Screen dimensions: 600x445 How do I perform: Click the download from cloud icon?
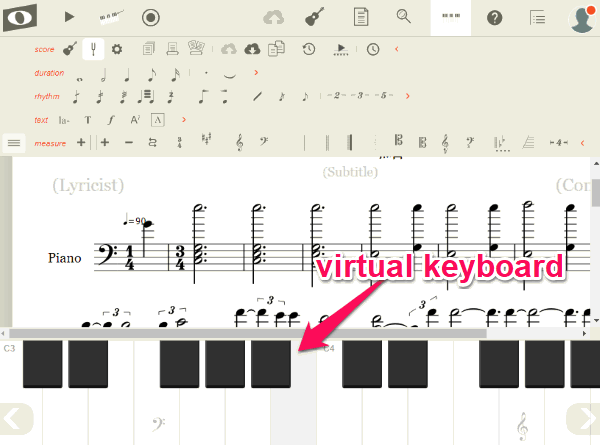pos(252,49)
